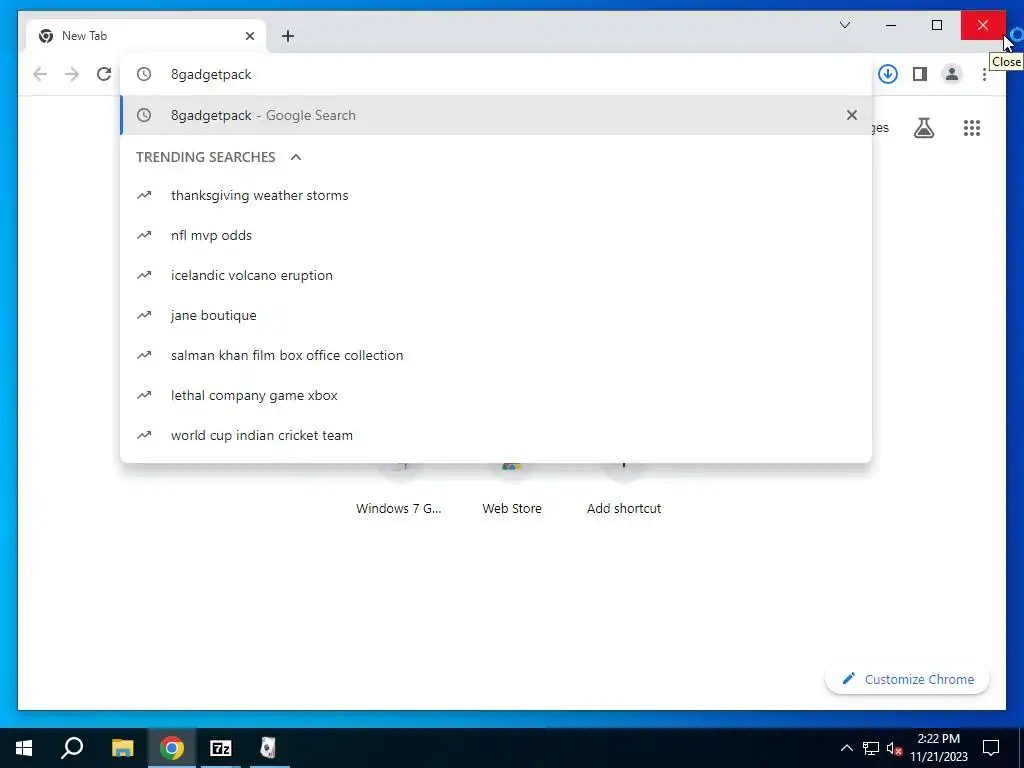This screenshot has height=768, width=1024.
Task: Open network status tray icon
Action: (x=871, y=748)
